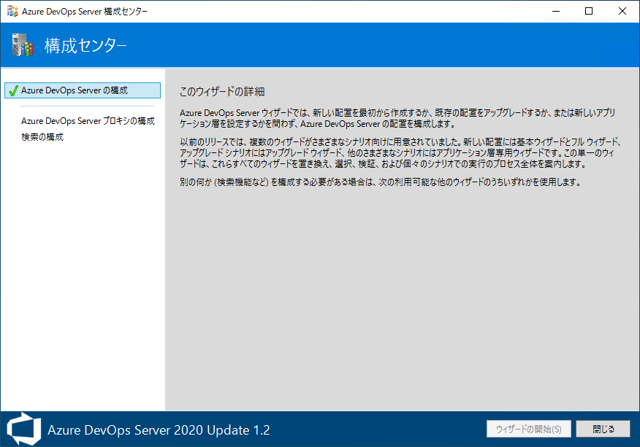Click the paragraph starting with 別の何か

[x=380, y=182]
